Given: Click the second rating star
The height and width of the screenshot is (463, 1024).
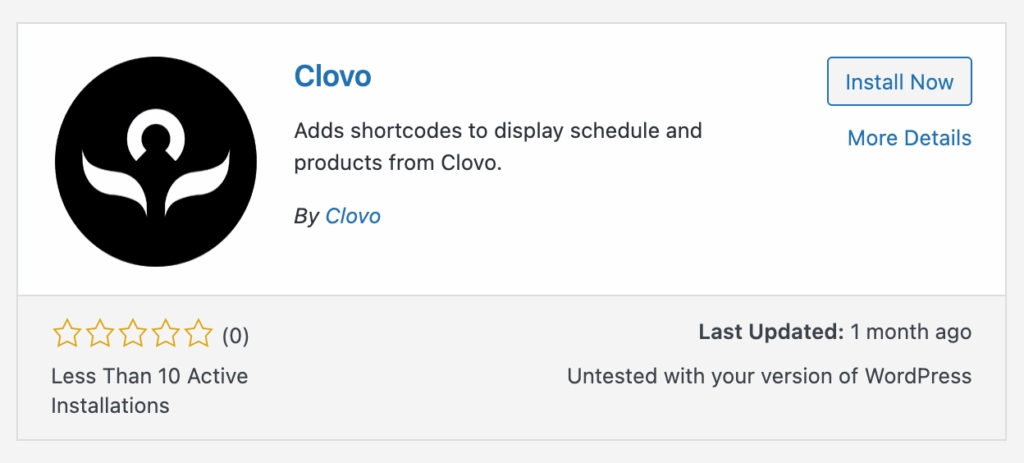Looking at the screenshot, I should click(x=100, y=334).
